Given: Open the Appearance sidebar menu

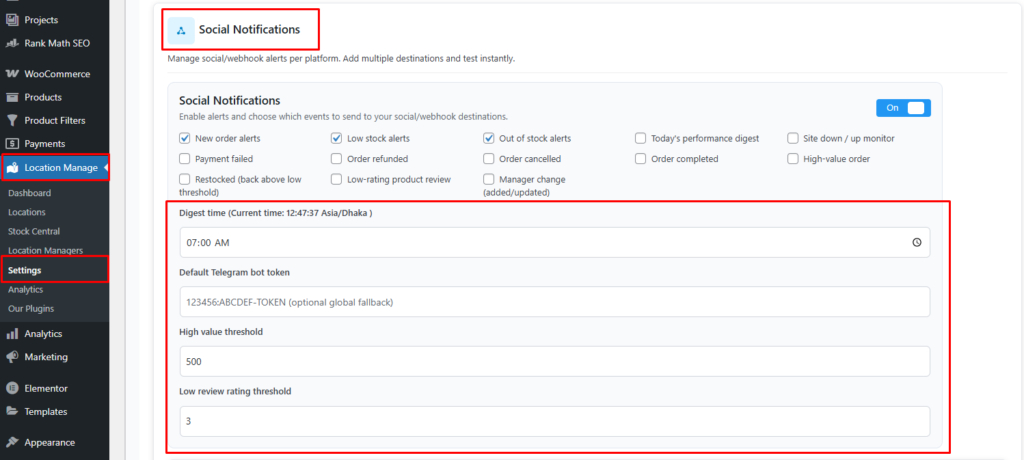Looking at the screenshot, I should (52, 442).
